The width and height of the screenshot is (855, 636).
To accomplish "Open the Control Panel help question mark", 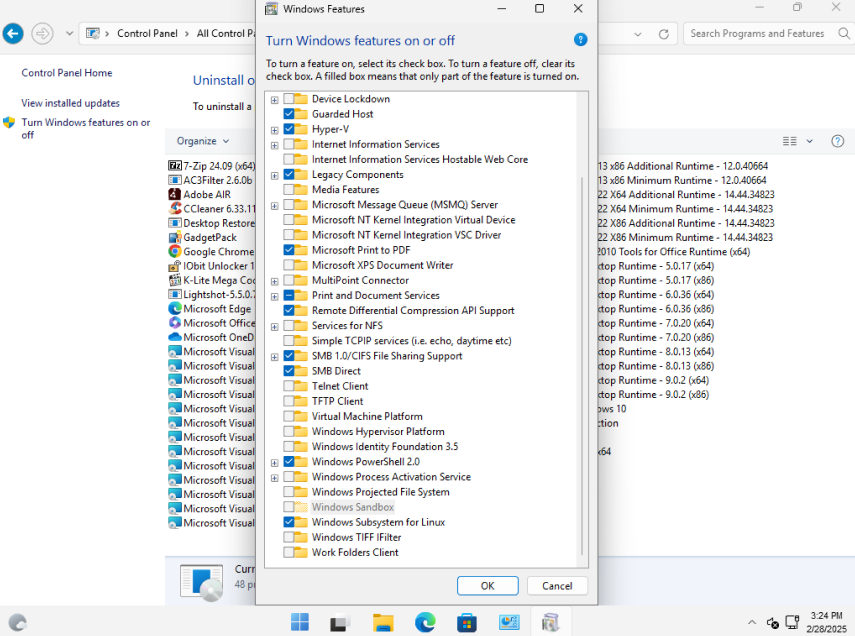I will [x=838, y=141].
